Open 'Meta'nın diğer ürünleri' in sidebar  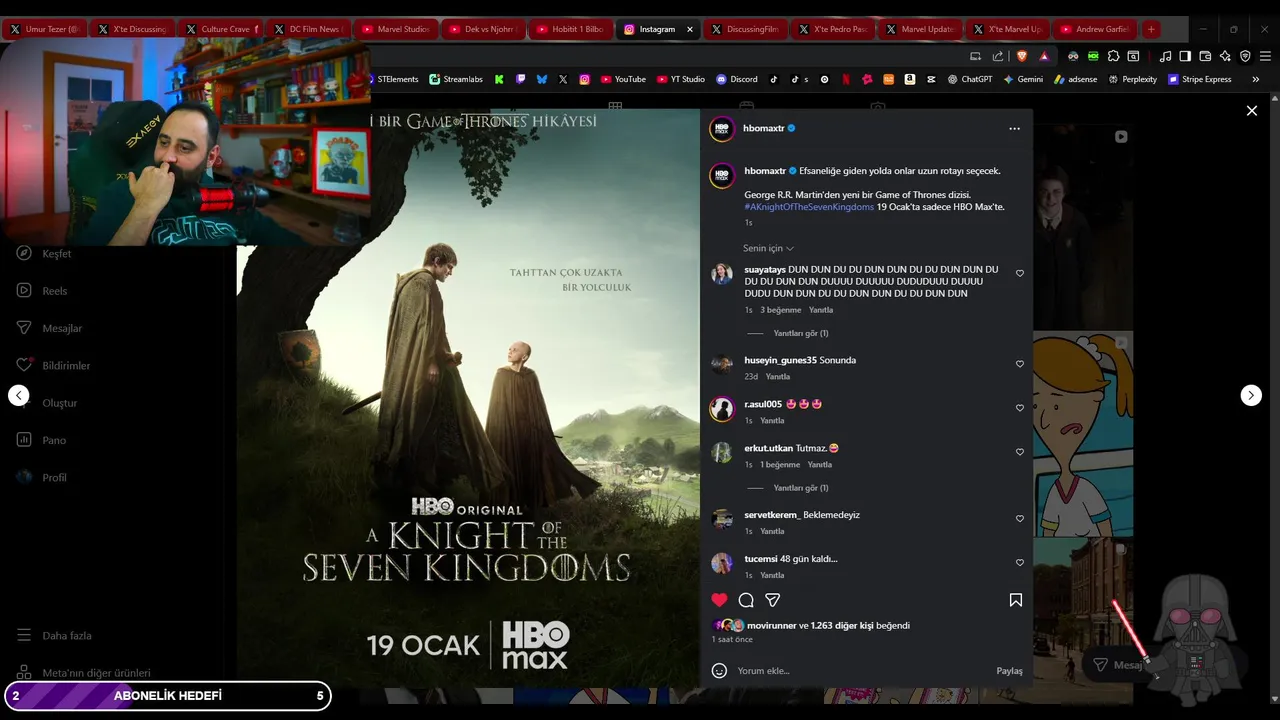(83, 673)
